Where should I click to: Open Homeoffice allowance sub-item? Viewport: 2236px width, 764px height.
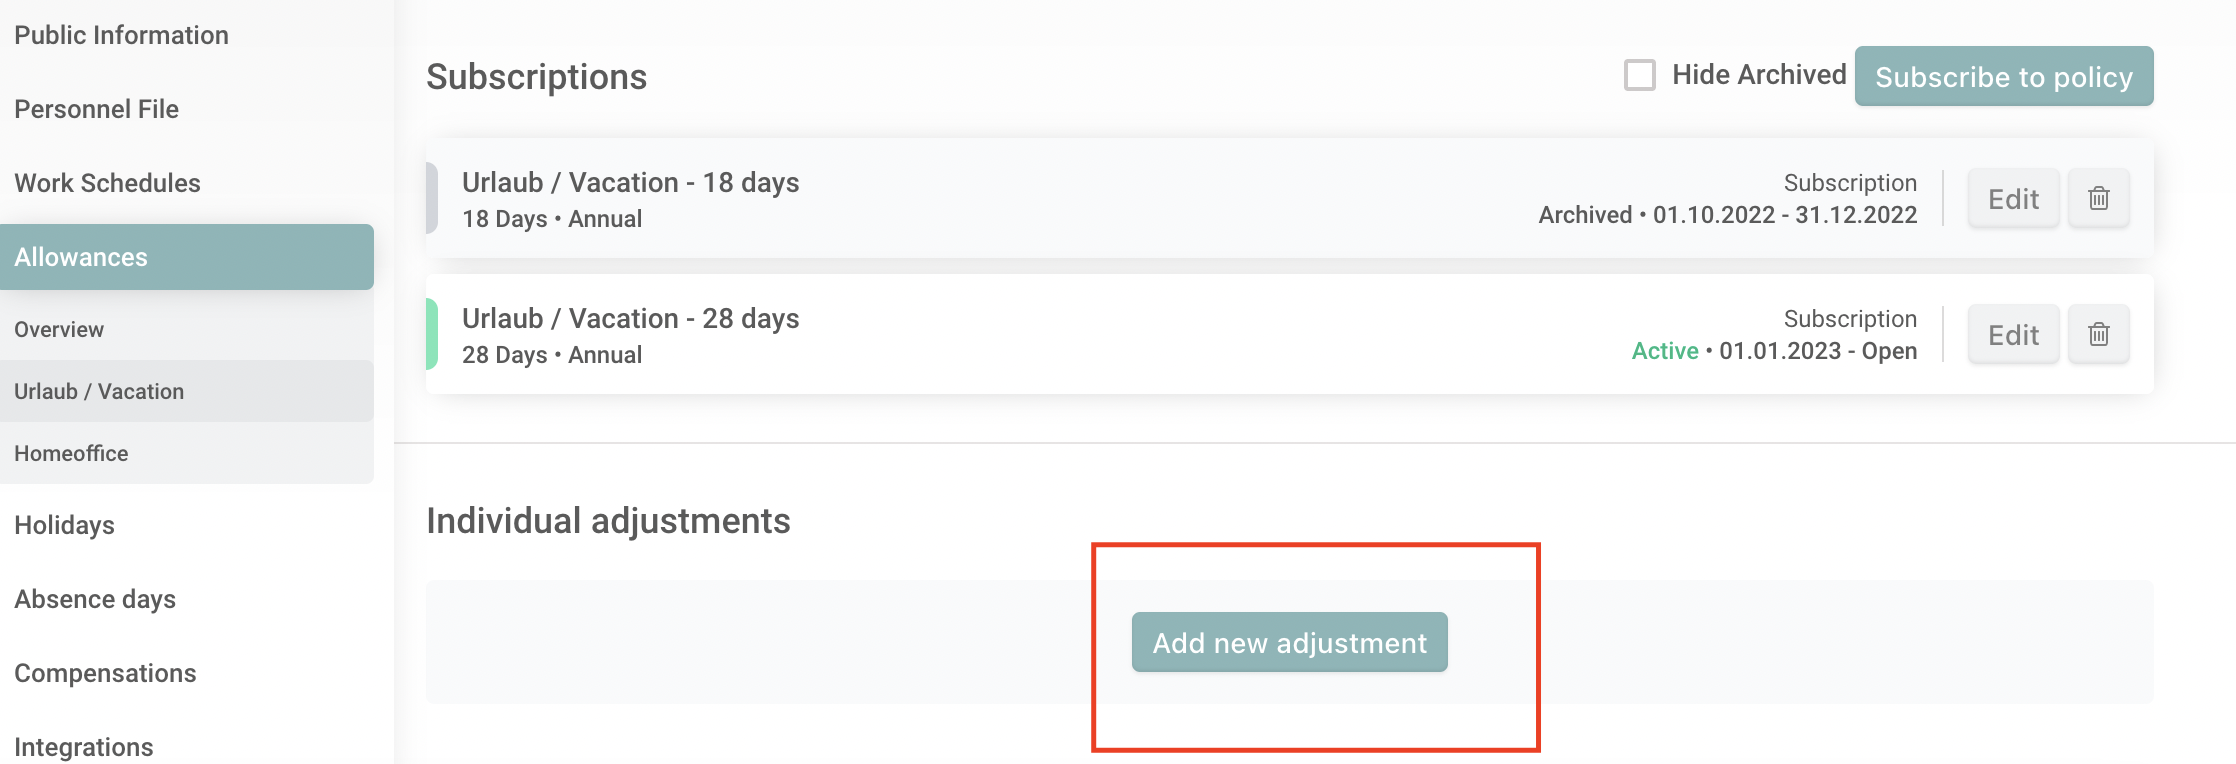[71, 453]
